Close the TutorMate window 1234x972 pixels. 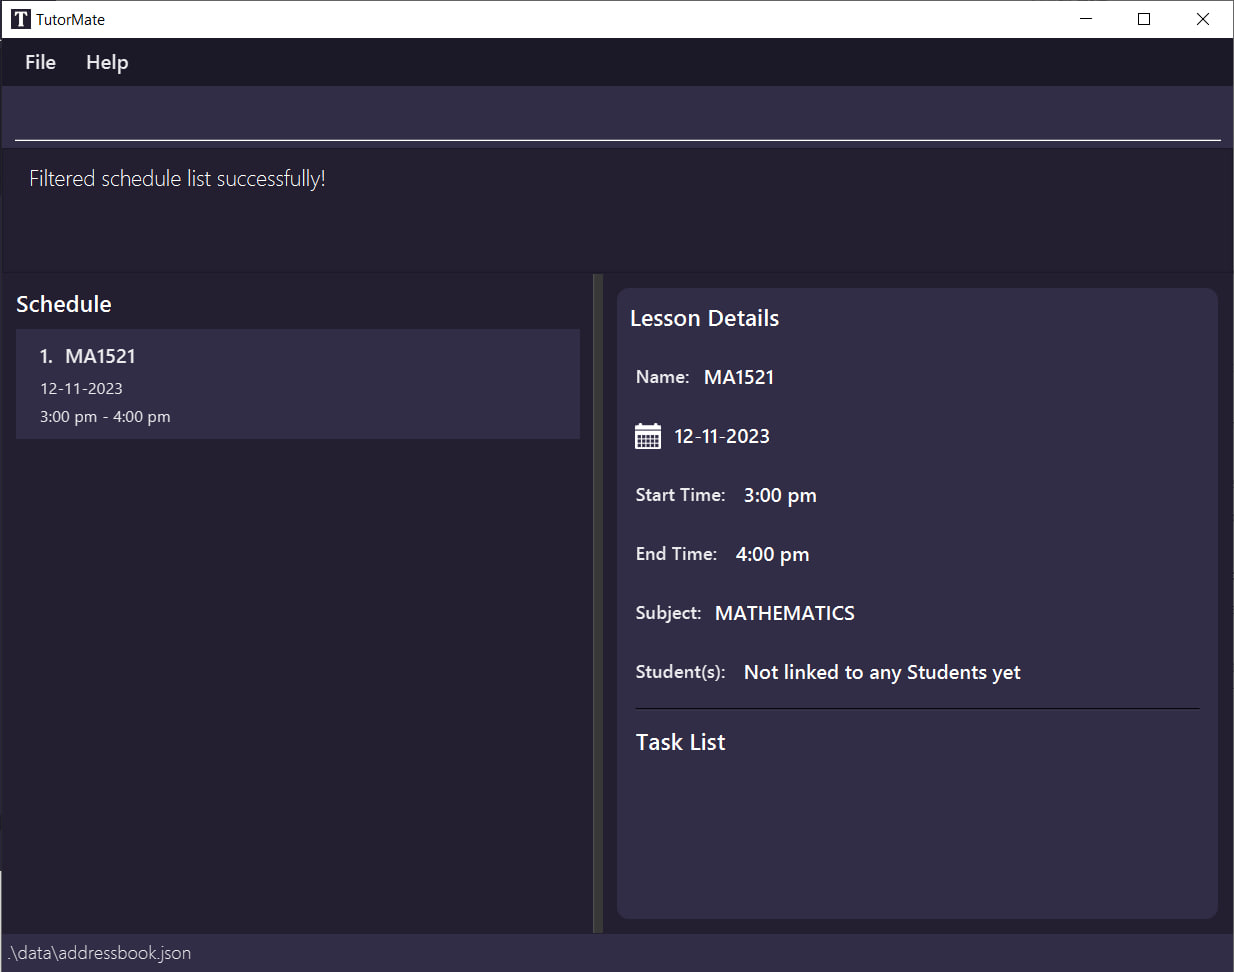coord(1203,19)
